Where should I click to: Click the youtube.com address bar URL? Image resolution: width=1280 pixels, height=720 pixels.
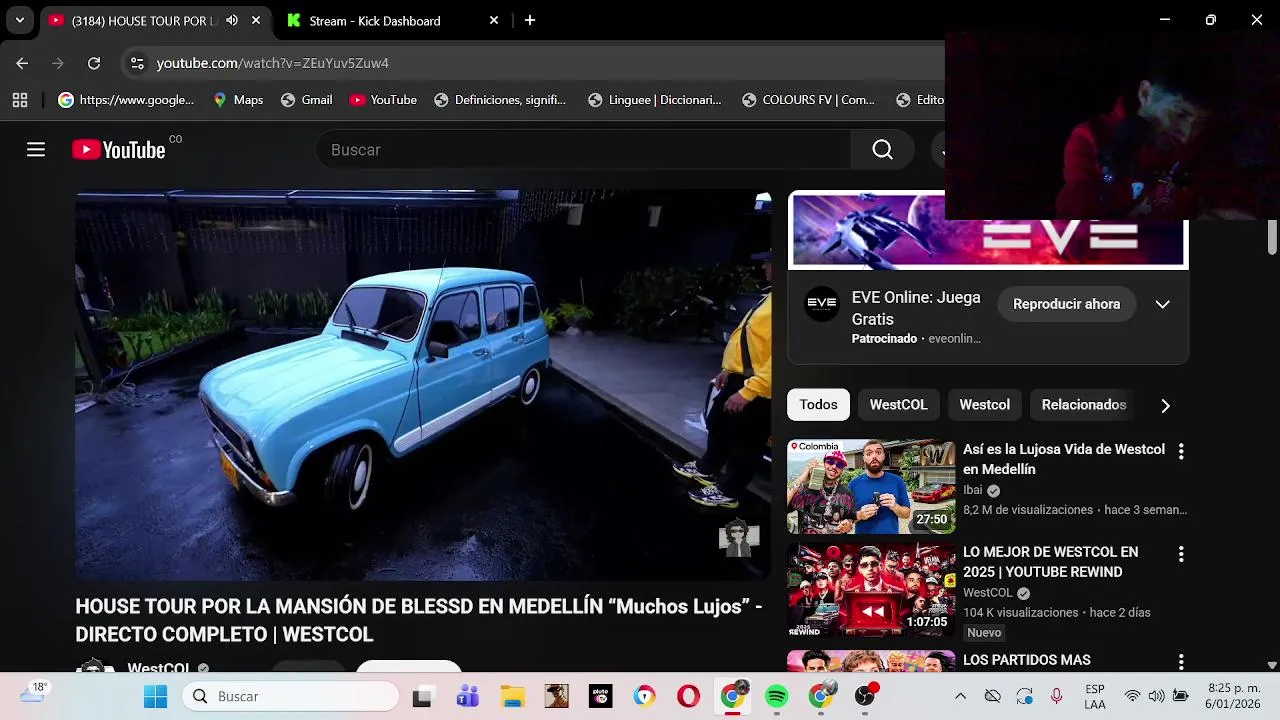(x=273, y=63)
